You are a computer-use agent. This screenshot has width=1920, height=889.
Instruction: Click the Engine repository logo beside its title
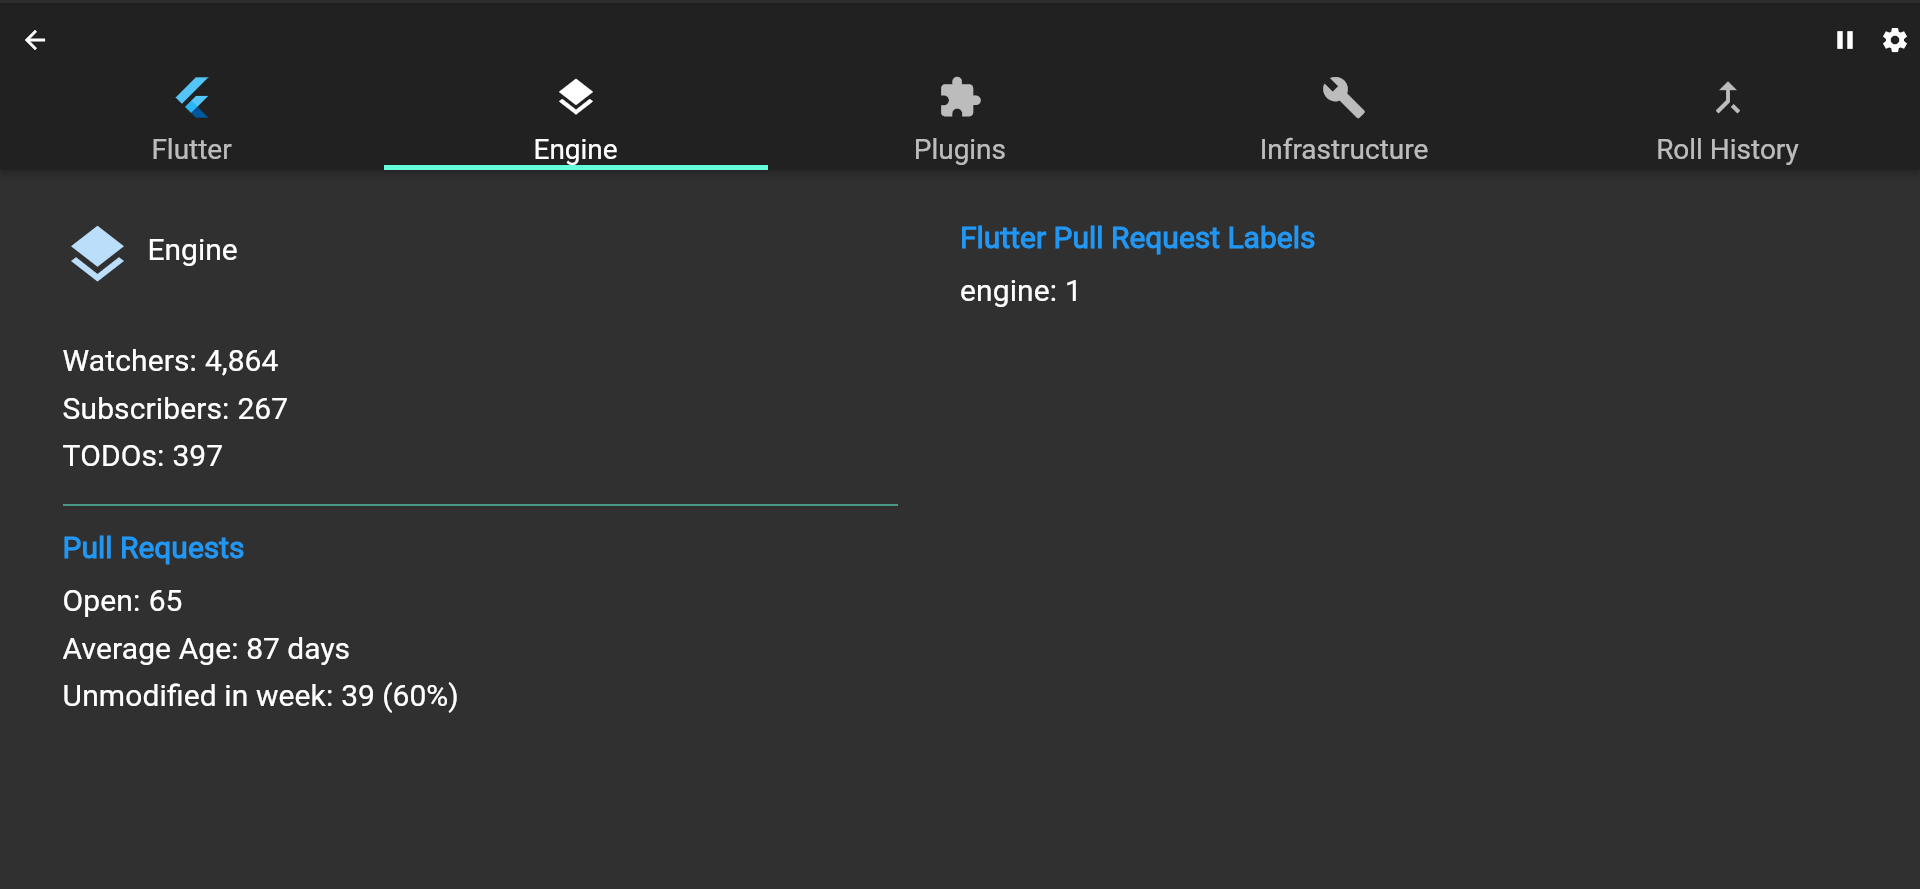coord(97,253)
